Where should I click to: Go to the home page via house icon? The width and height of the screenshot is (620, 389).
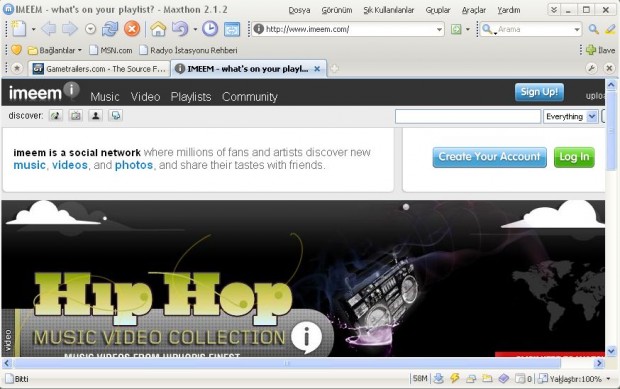(x=158, y=29)
